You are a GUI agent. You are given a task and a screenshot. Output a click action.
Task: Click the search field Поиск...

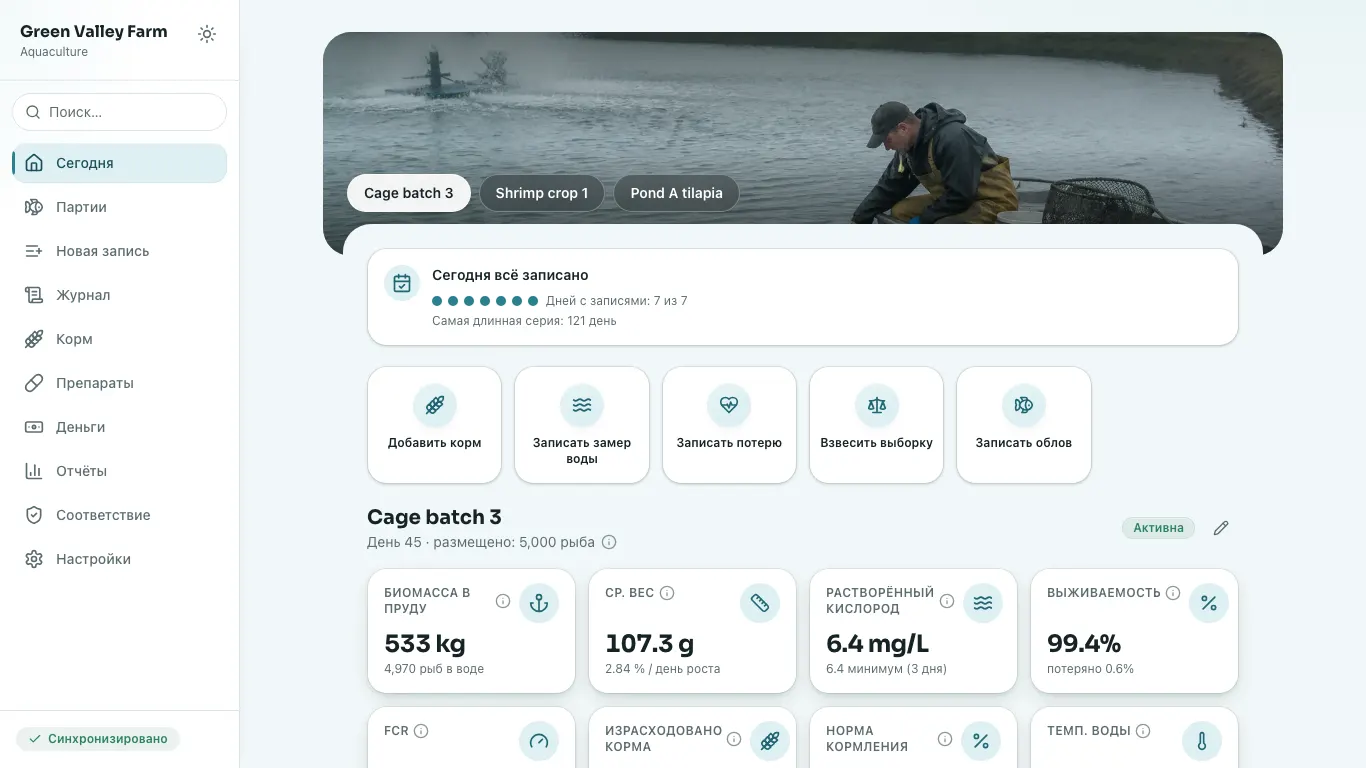(120, 112)
